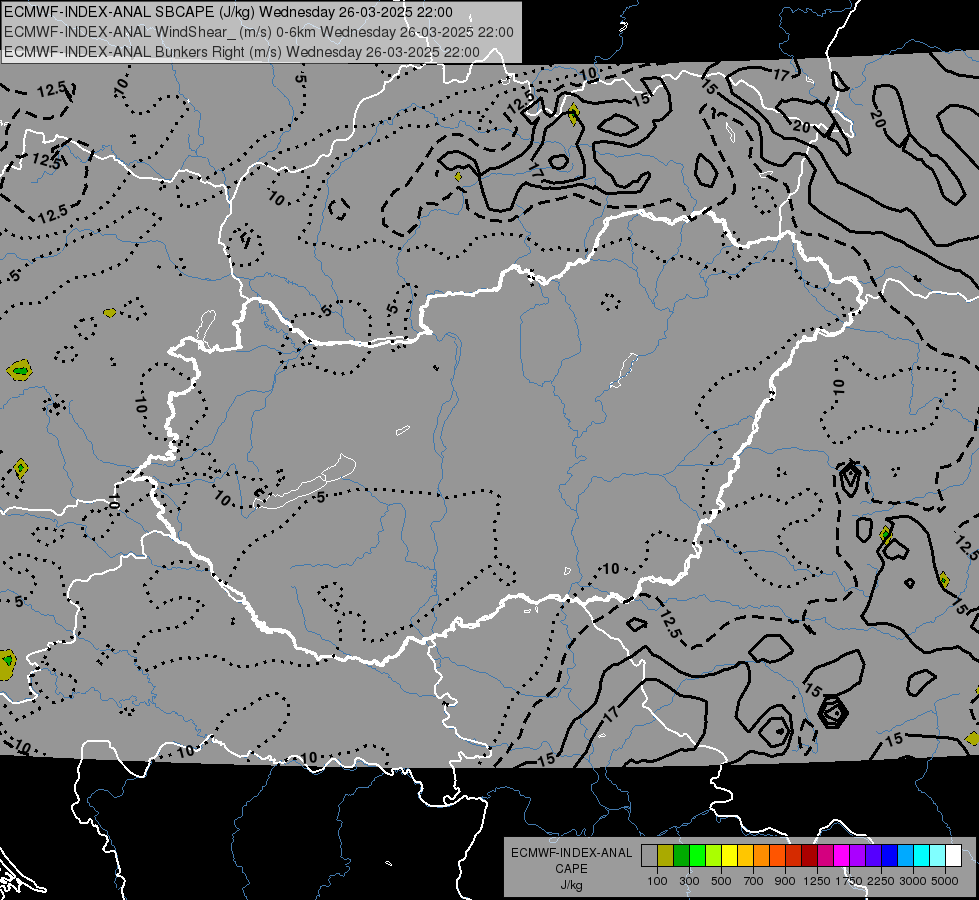Viewport: 979px width, 900px height.
Task: Select the grey swatch in the CAPE legend
Action: click(649, 856)
